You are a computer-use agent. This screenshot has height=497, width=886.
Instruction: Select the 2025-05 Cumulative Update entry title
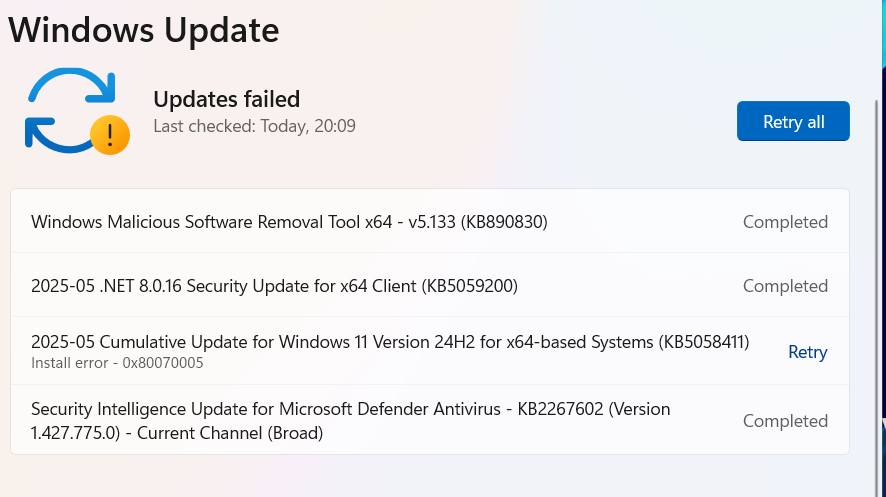click(390, 342)
